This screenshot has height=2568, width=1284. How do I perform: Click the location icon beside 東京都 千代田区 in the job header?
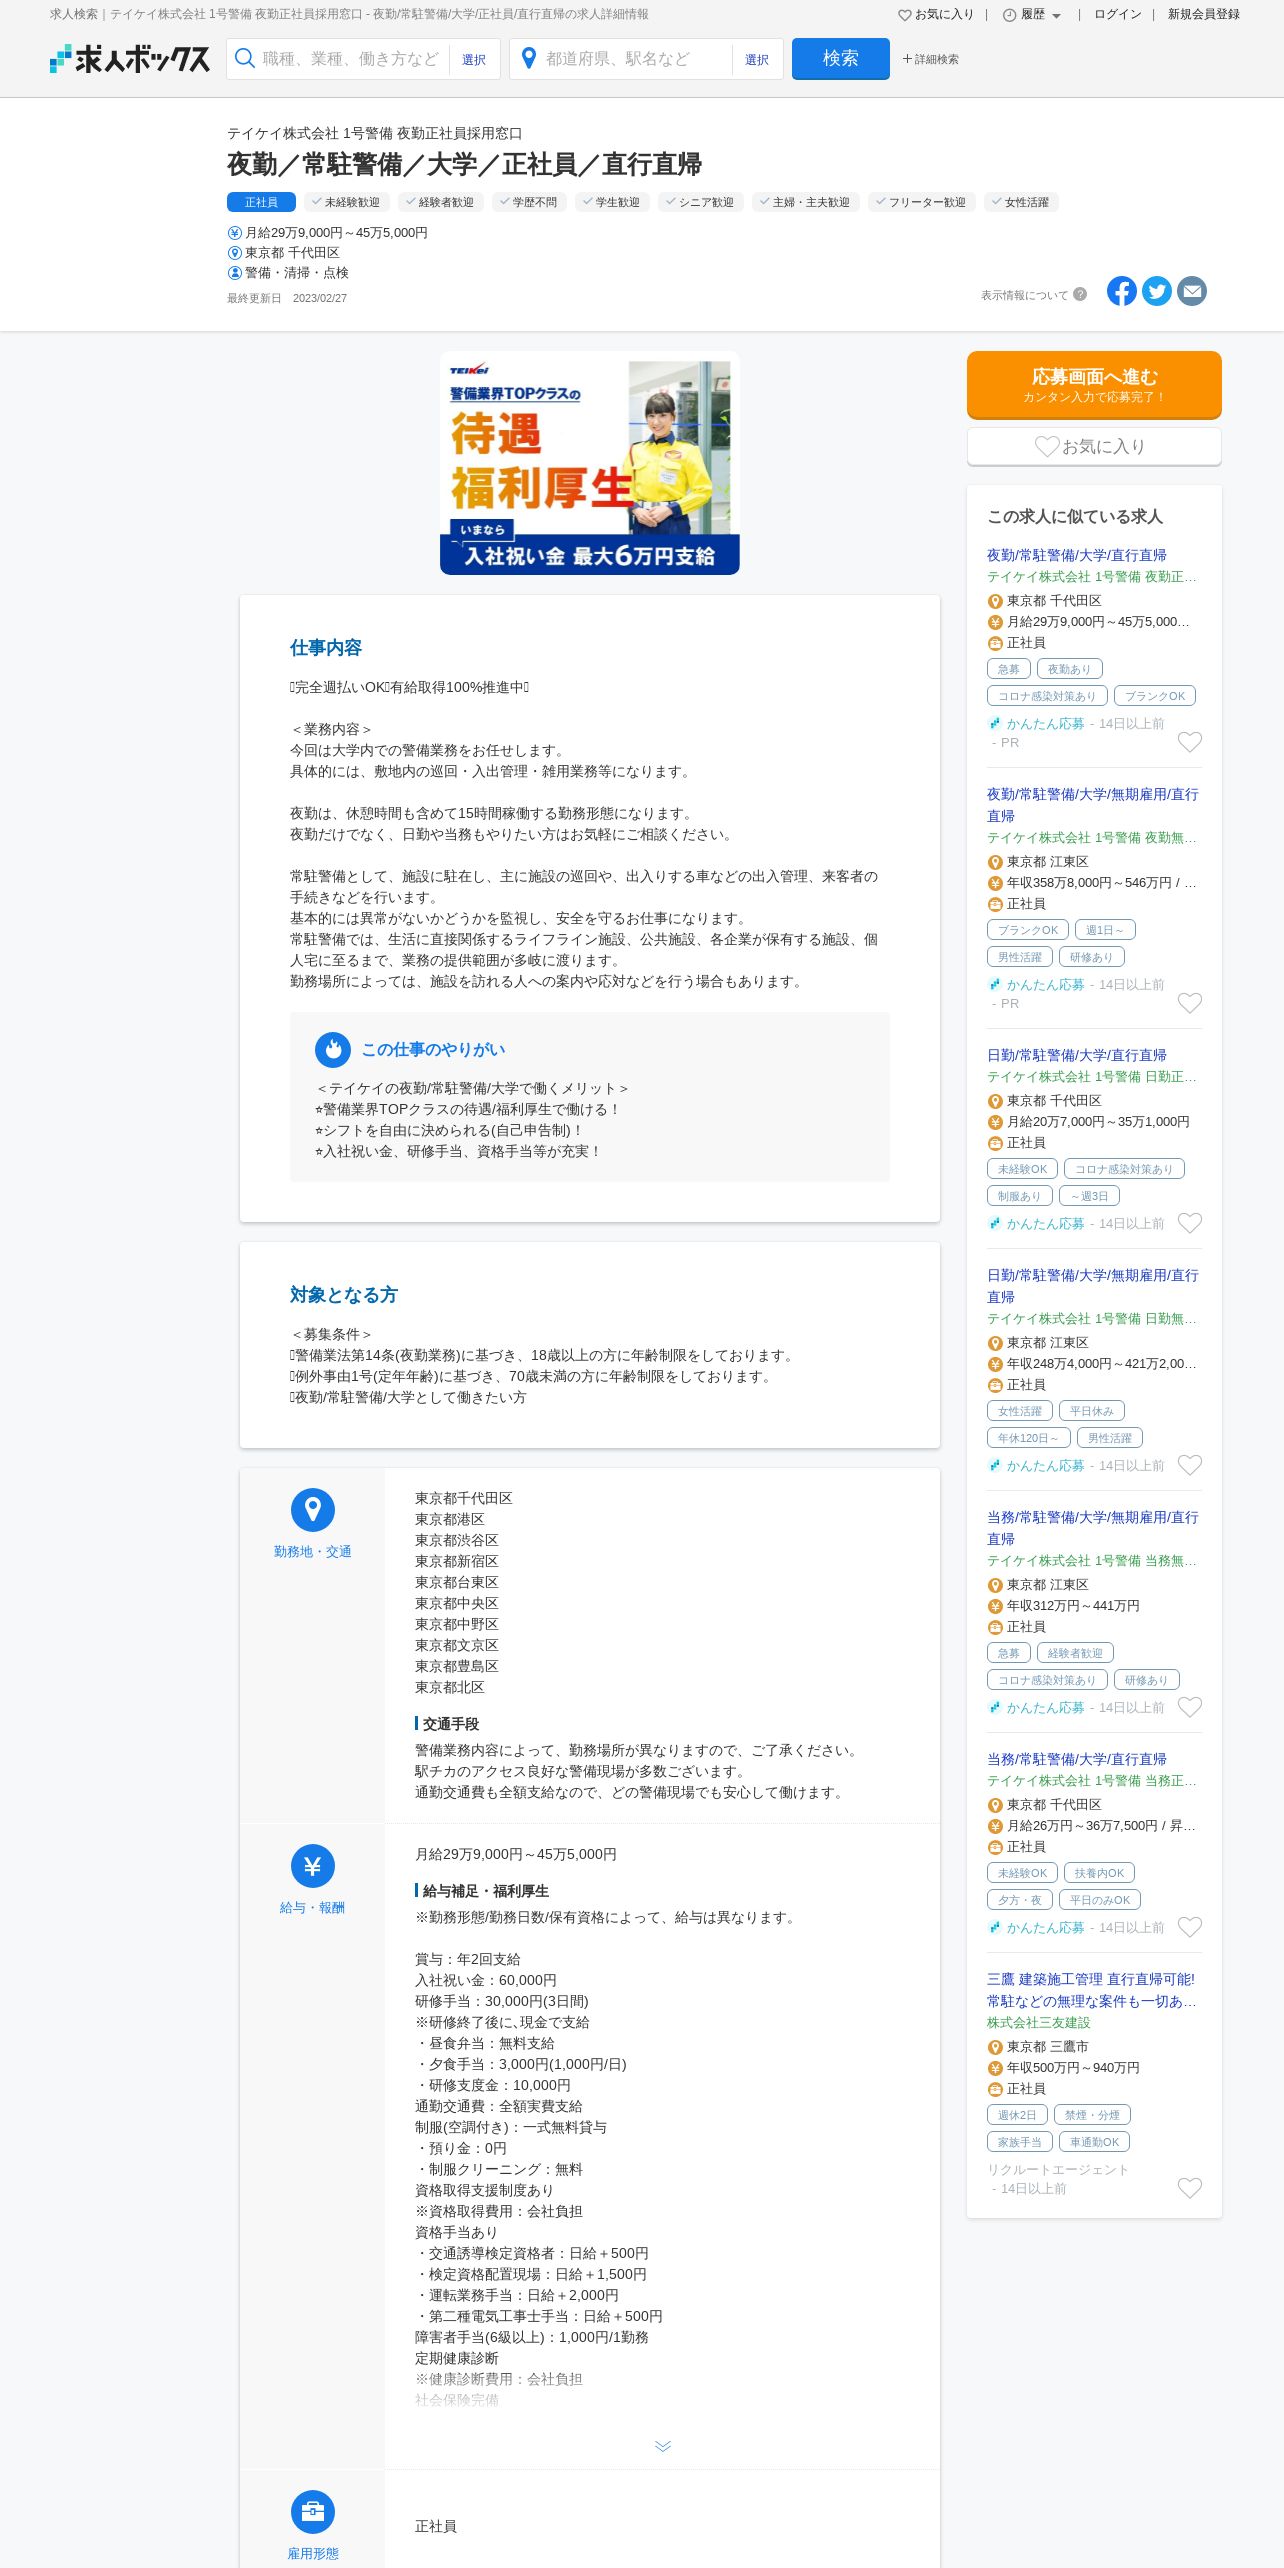tap(235, 253)
